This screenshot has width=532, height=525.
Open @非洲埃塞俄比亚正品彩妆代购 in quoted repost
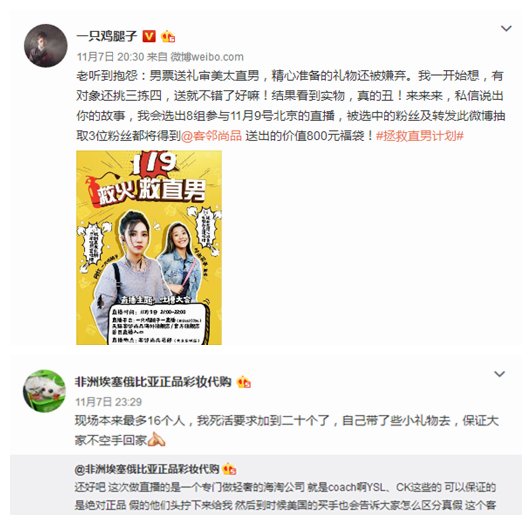[x=147, y=469]
